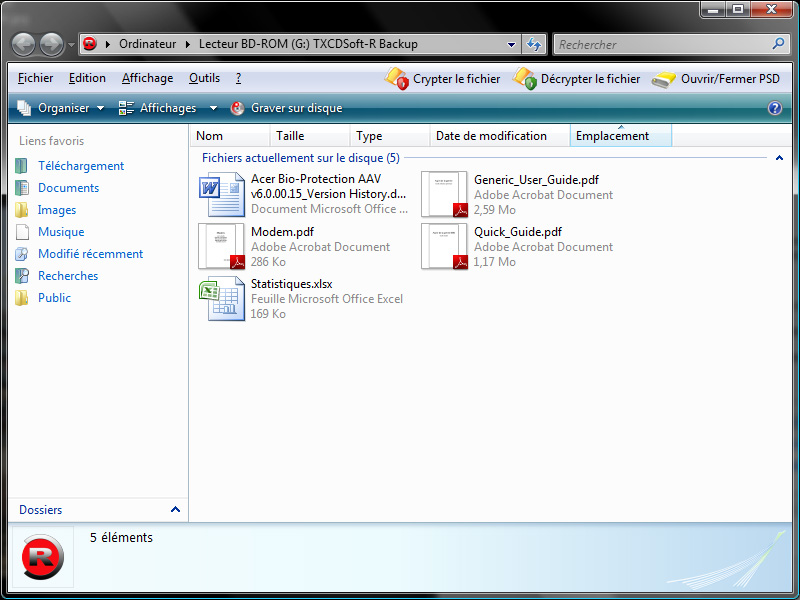Click the Téléchargement favorite icon

(21, 166)
